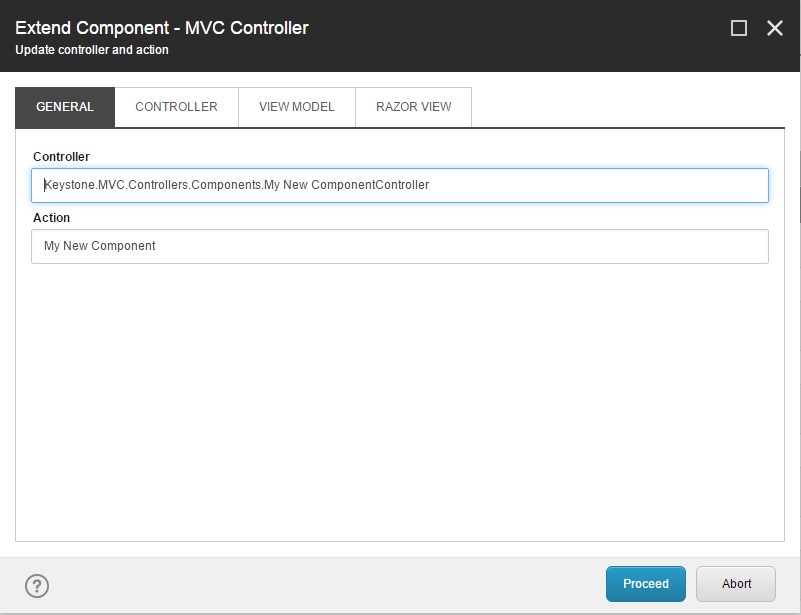Click the dialog title 'Extend Component - MVC Controller'

coord(162,28)
